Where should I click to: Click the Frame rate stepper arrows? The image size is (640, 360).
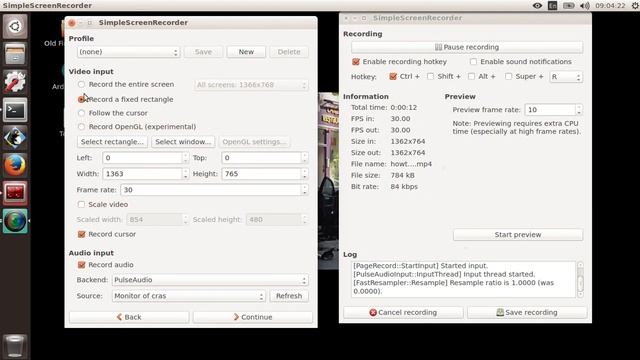(x=304, y=190)
